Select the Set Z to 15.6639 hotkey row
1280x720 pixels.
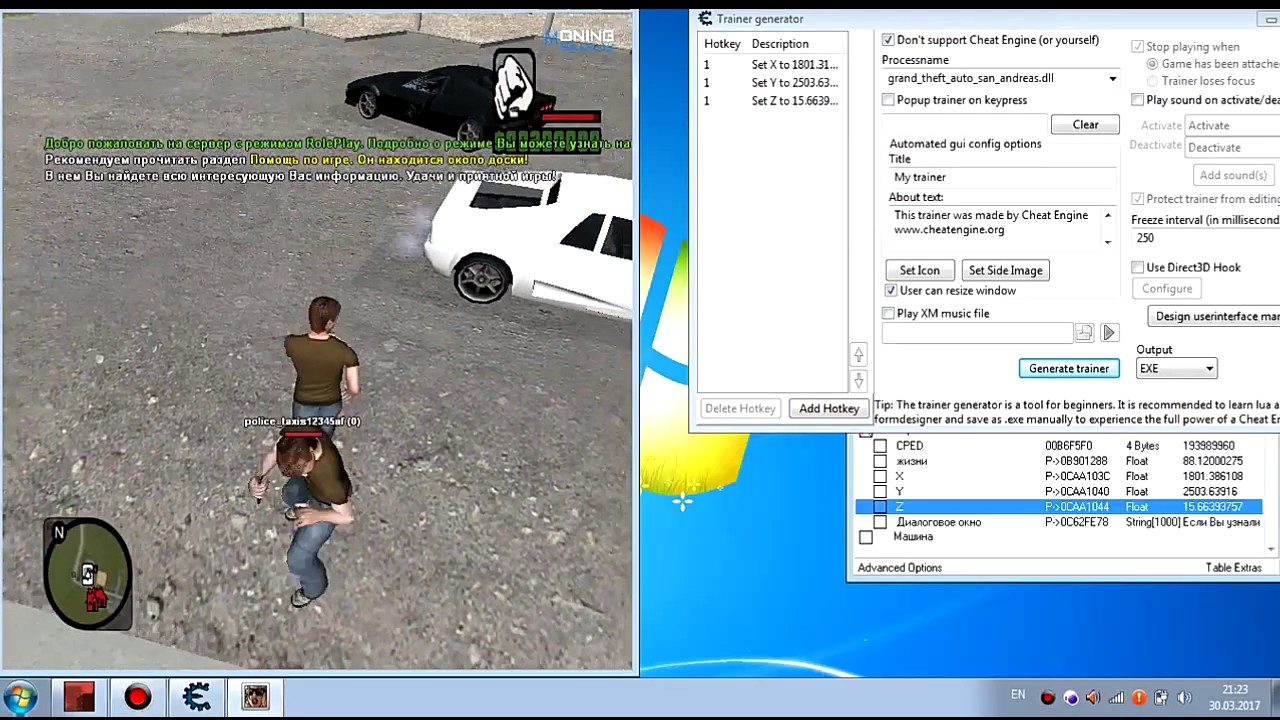(772, 101)
